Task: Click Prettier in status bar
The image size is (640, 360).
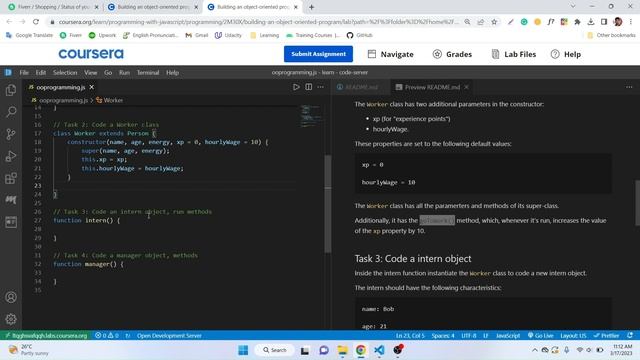Action: pyautogui.click(x=607, y=336)
